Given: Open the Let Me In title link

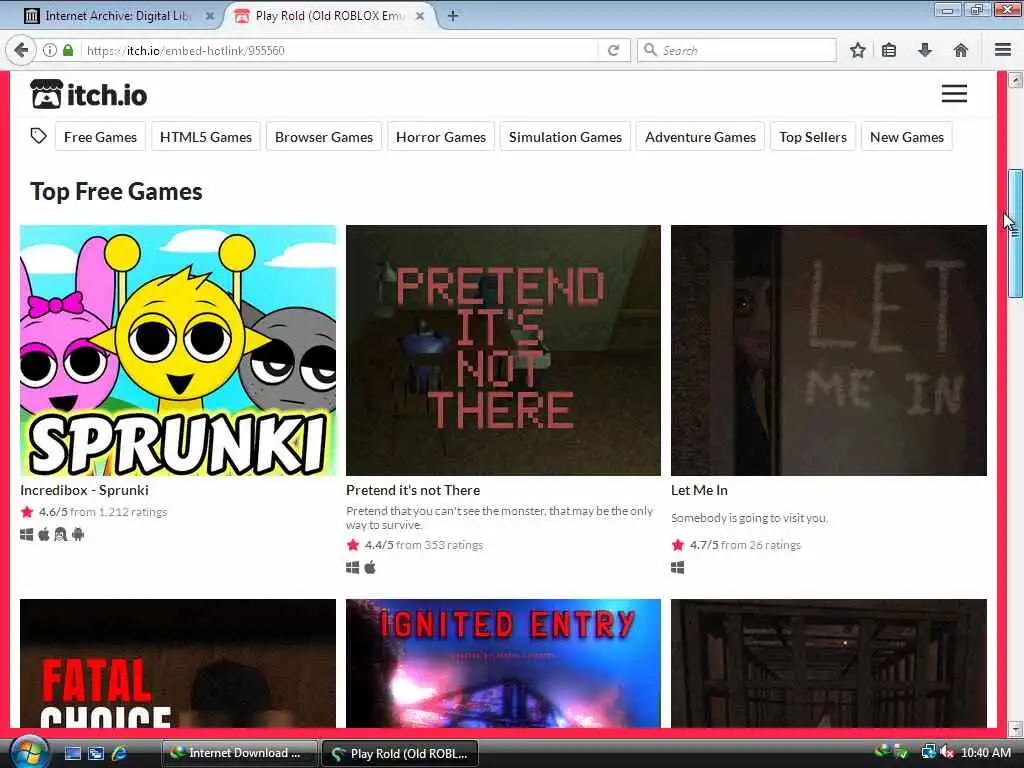Looking at the screenshot, I should pyautogui.click(x=699, y=490).
